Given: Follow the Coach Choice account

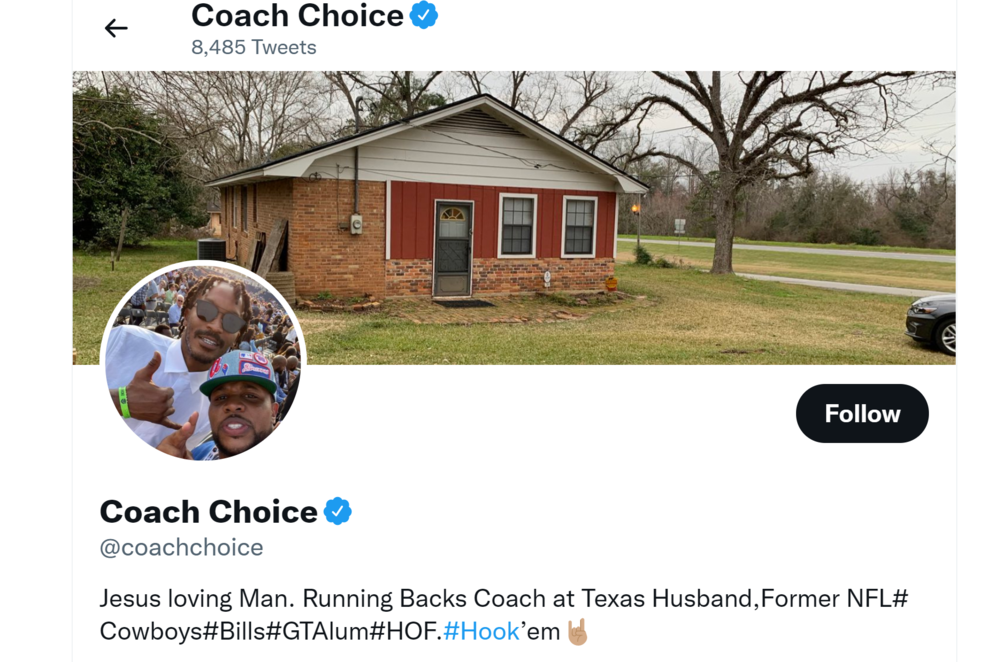Looking at the screenshot, I should (x=862, y=413).
